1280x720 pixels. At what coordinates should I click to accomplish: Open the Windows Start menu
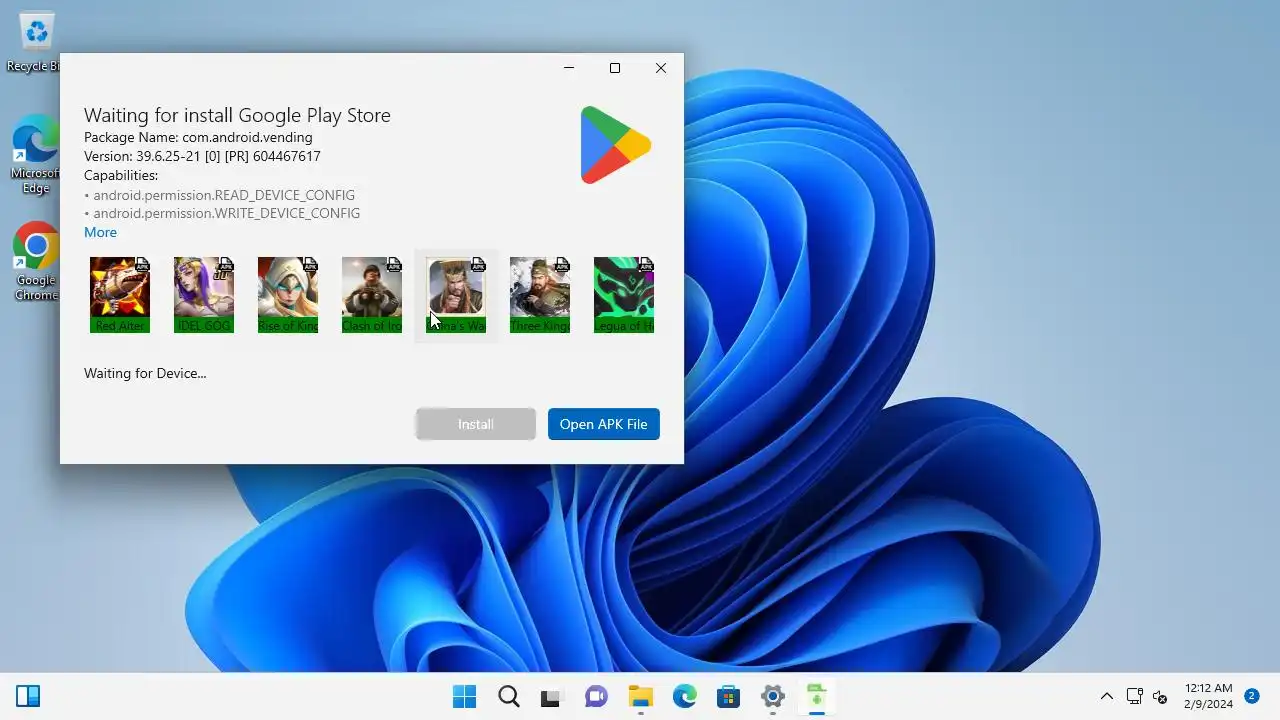[x=465, y=696]
